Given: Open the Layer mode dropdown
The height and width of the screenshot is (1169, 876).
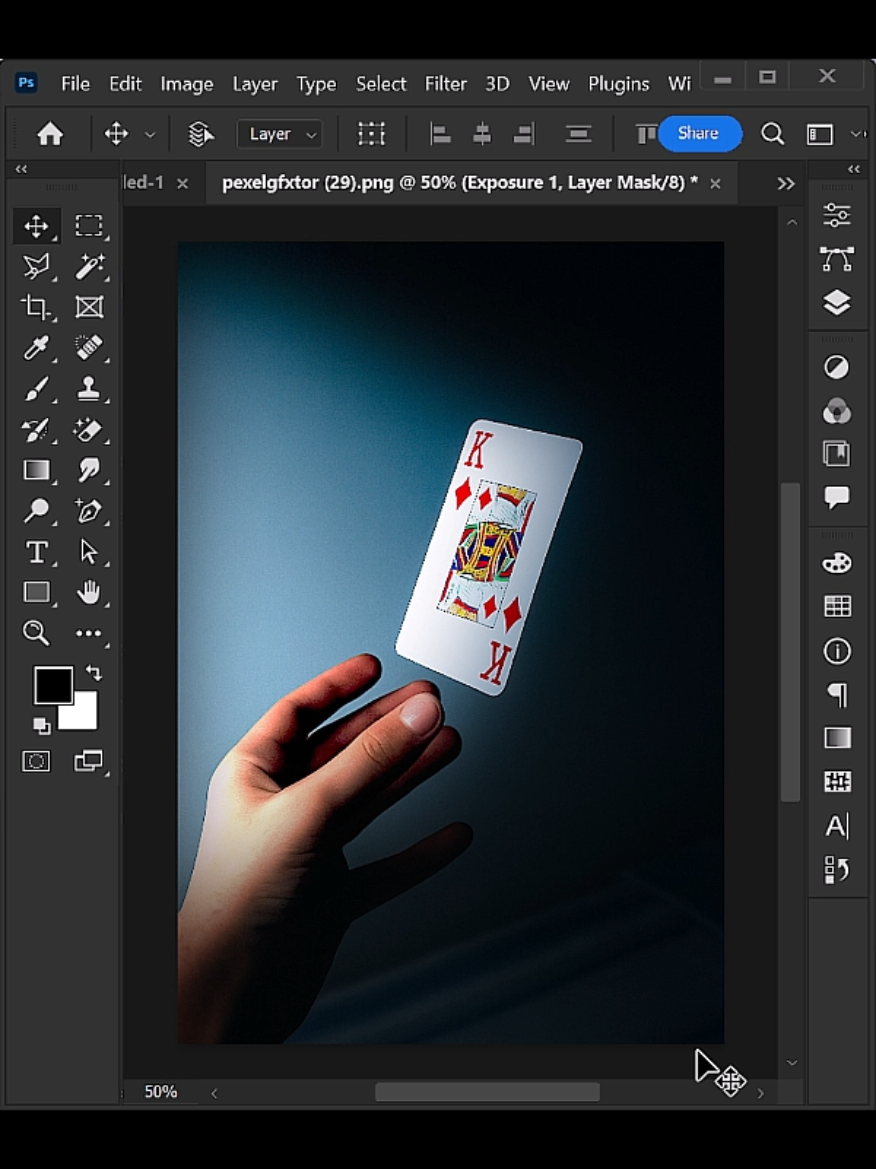Looking at the screenshot, I should 279,134.
